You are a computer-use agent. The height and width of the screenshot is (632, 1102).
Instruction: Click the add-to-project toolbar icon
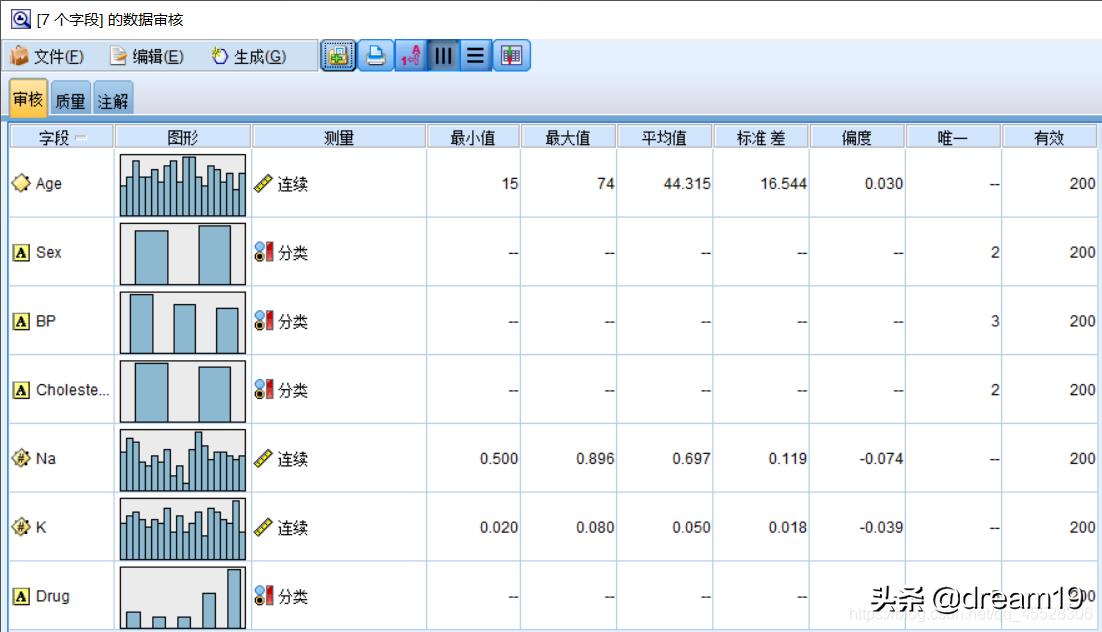tap(338, 56)
